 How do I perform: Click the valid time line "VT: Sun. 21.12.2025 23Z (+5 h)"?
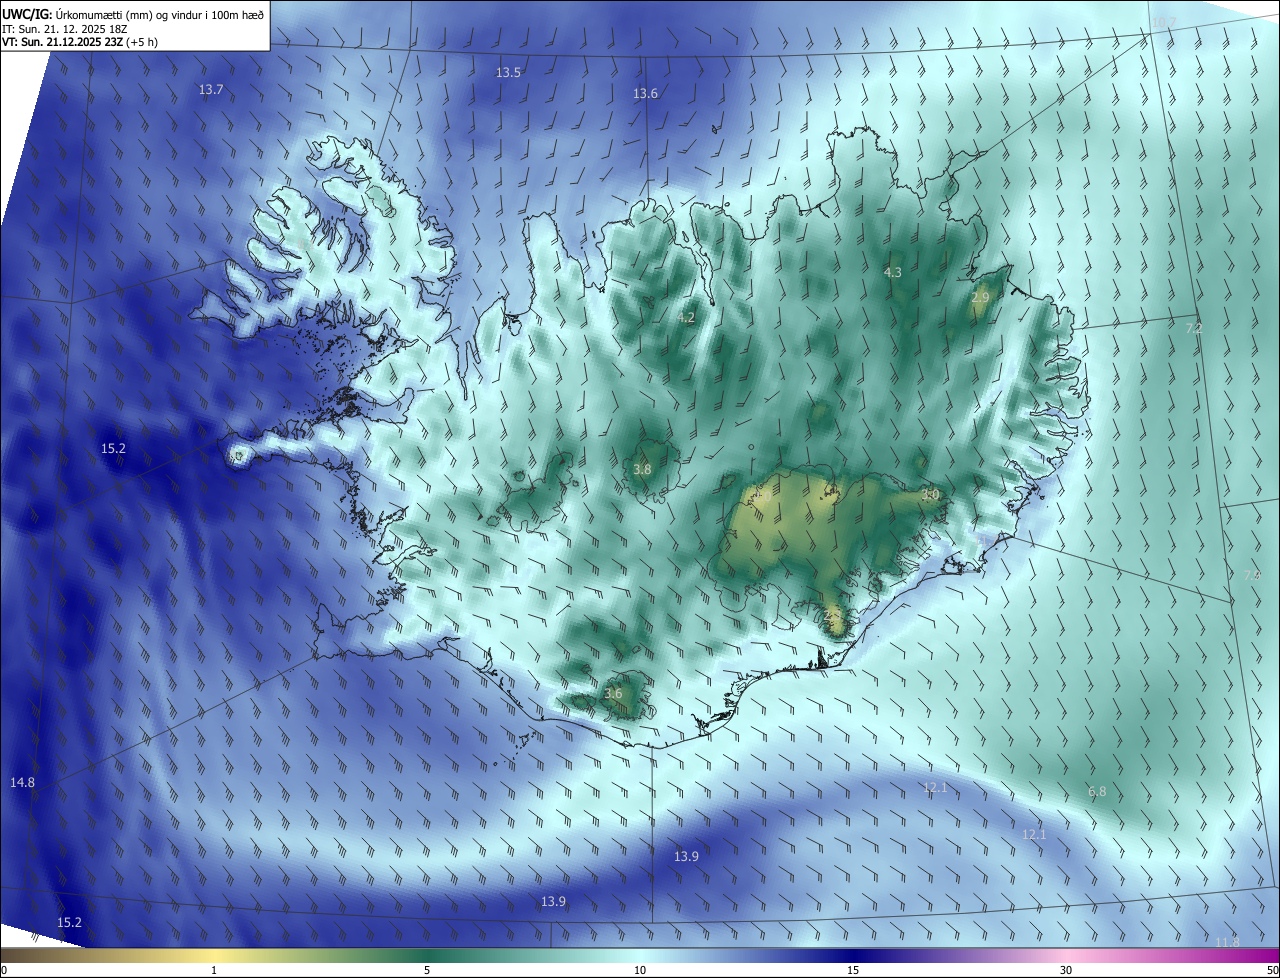point(79,42)
